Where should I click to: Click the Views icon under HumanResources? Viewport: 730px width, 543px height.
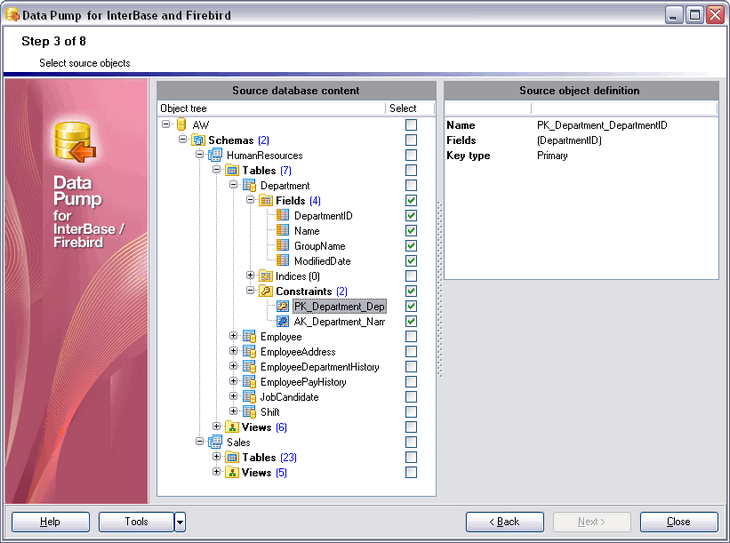tap(232, 427)
